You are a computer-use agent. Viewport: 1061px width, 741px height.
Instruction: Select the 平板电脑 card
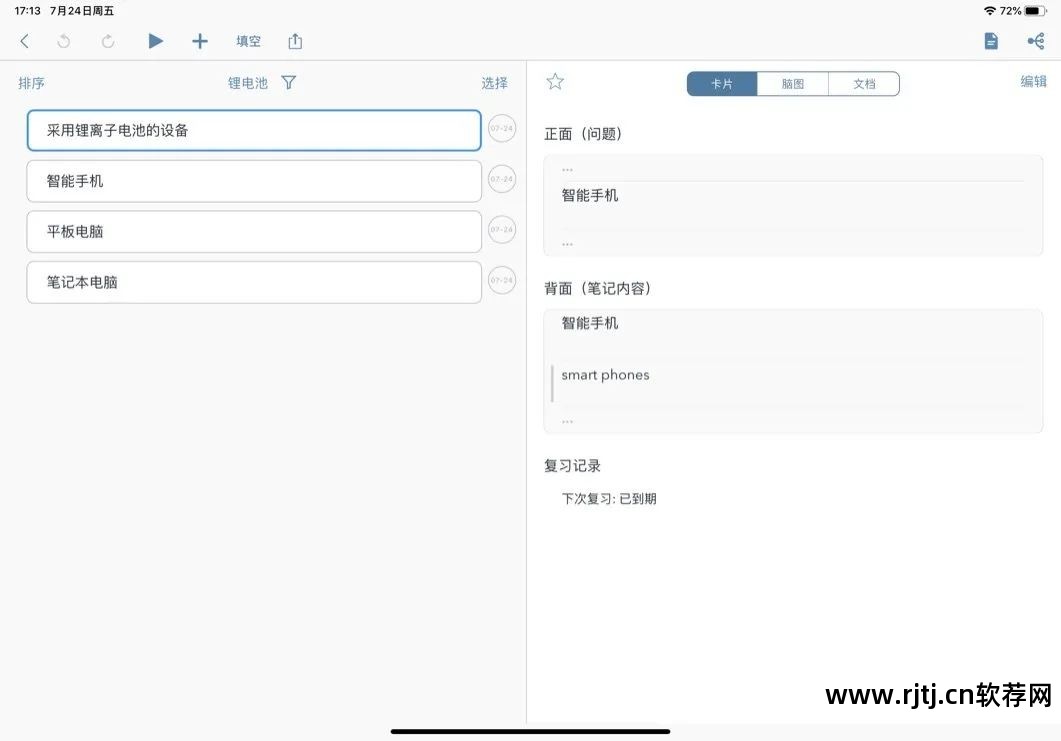tap(254, 231)
